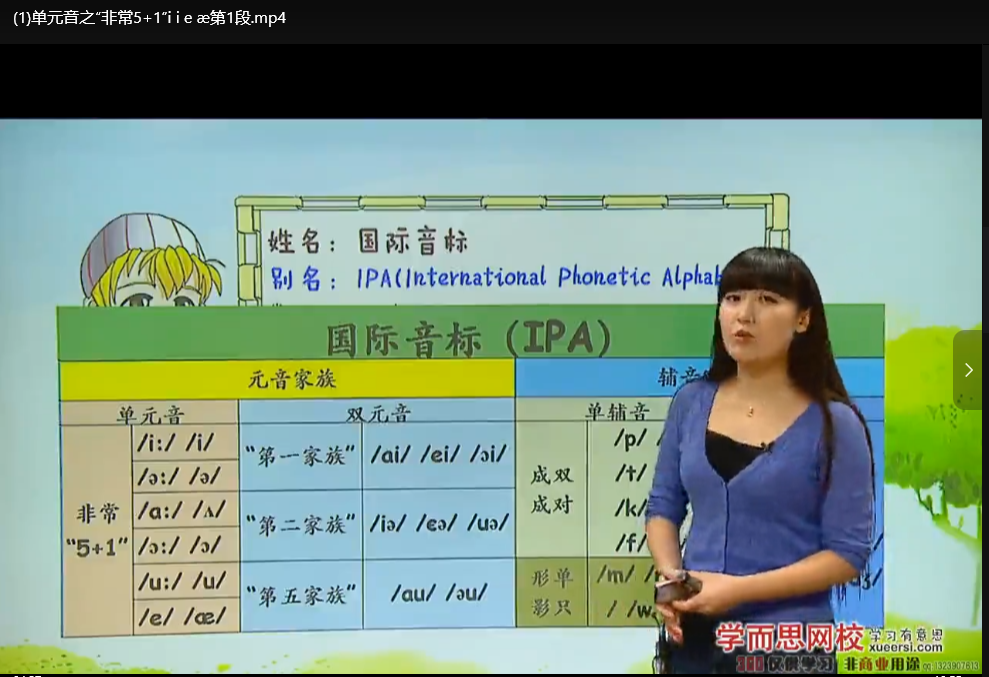The image size is (989, 677).
Task: Click the '形单影只' consonant label
Action: pyautogui.click(x=551, y=592)
